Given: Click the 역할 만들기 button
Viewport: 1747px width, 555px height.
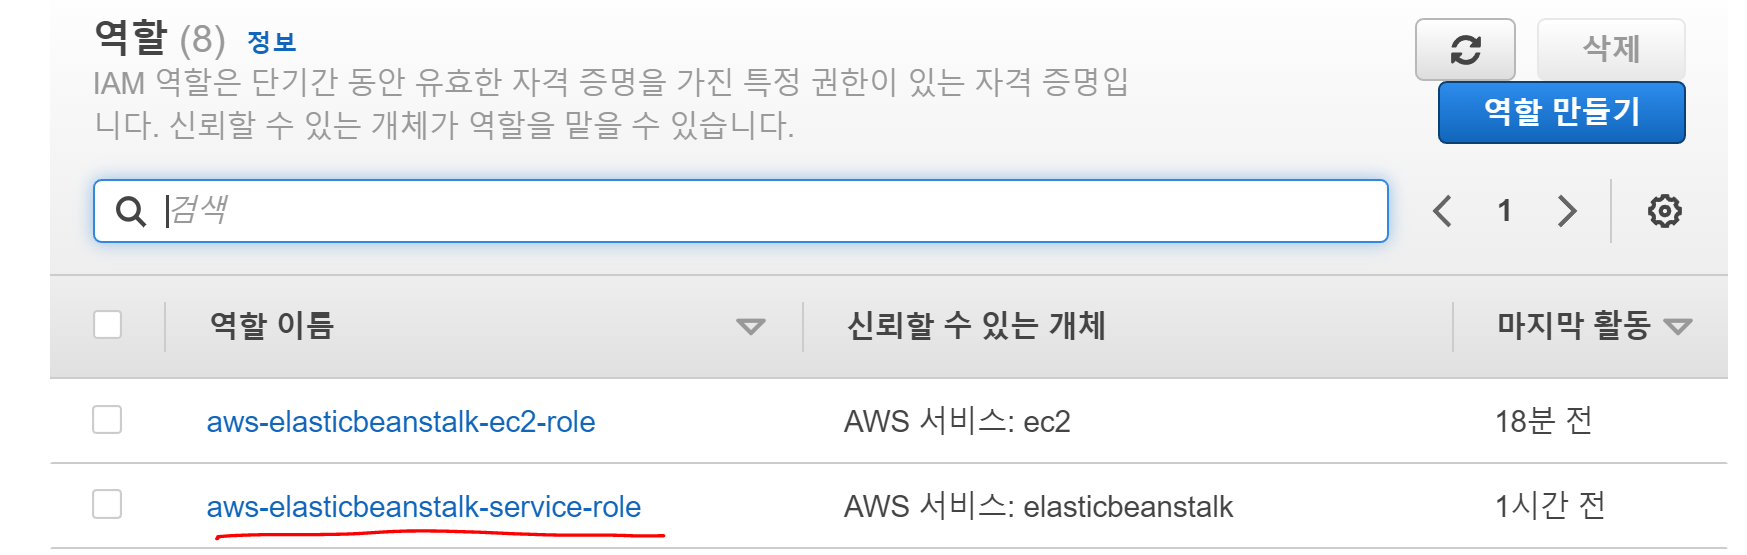Looking at the screenshot, I should pos(1561,112).
